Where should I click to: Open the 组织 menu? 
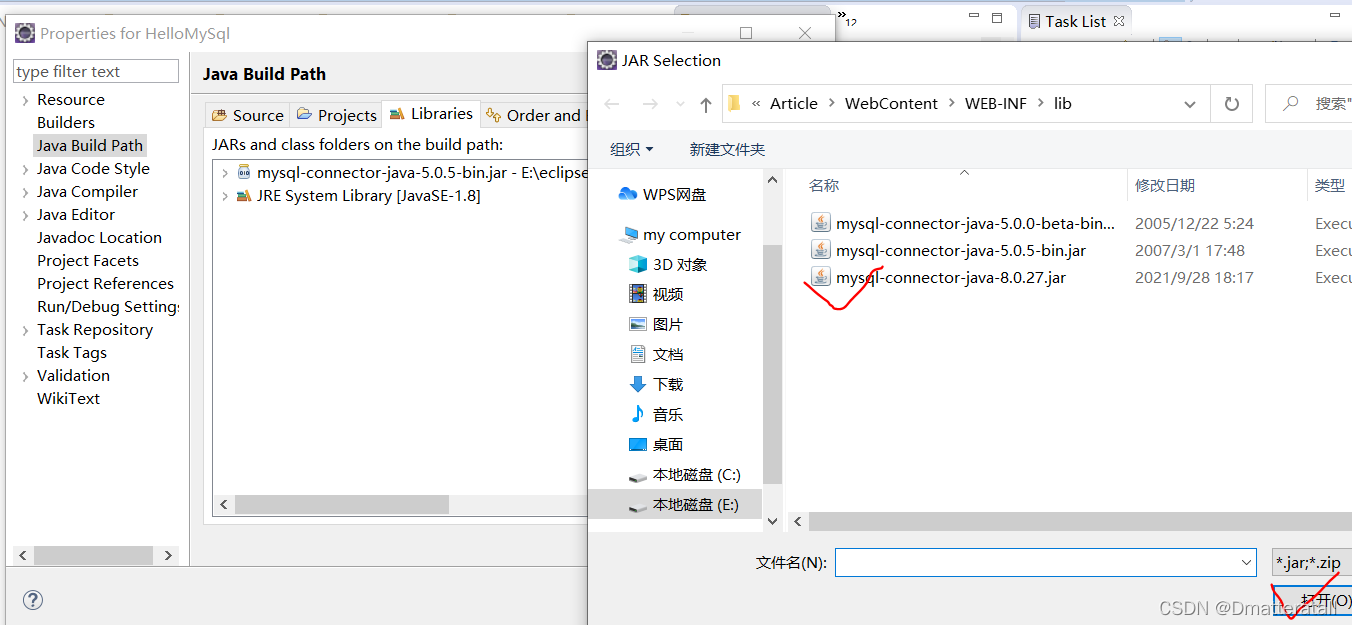point(631,149)
